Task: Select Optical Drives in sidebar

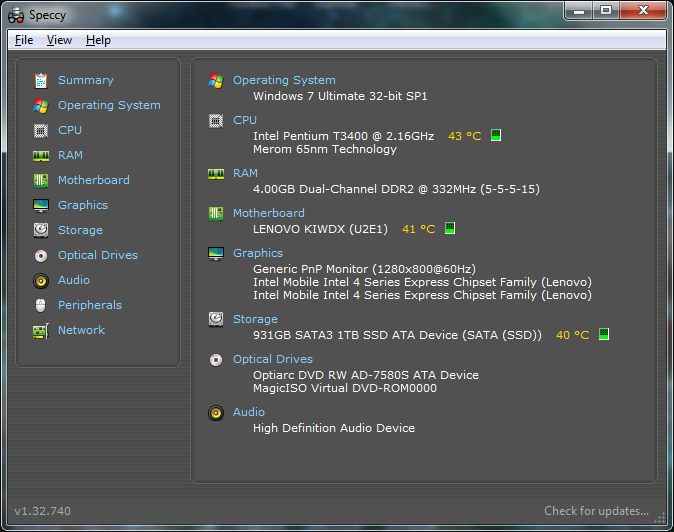Action: tap(98, 255)
